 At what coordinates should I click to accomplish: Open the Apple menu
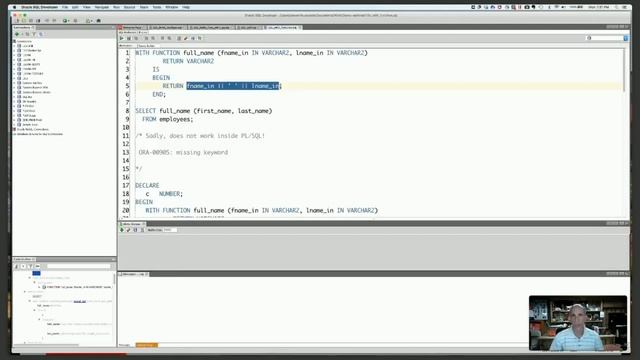click(x=14, y=7)
